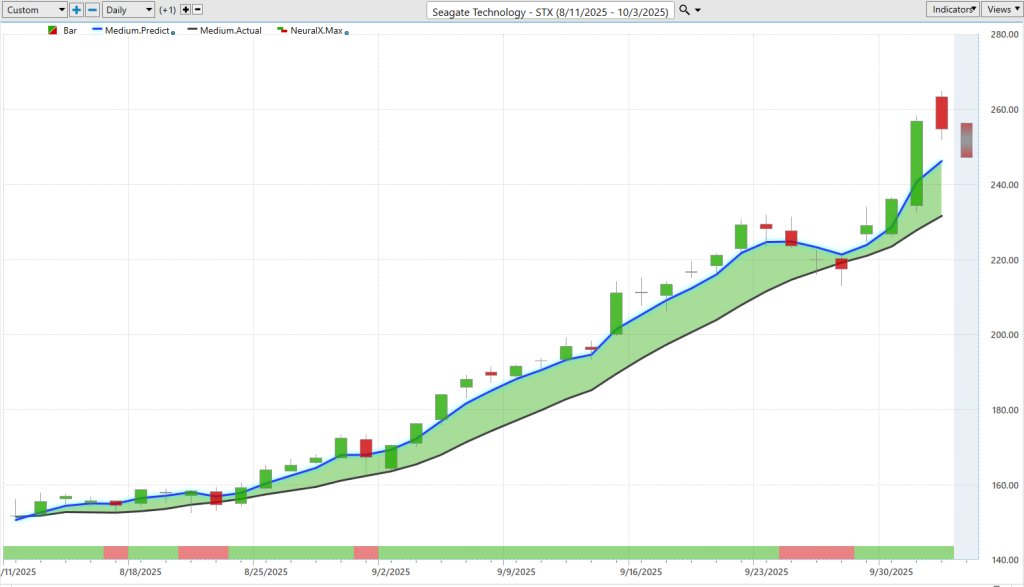Image resolution: width=1024 pixels, height=587 pixels.
Task: Click the black plus forecast increment button
Action: click(x=185, y=9)
